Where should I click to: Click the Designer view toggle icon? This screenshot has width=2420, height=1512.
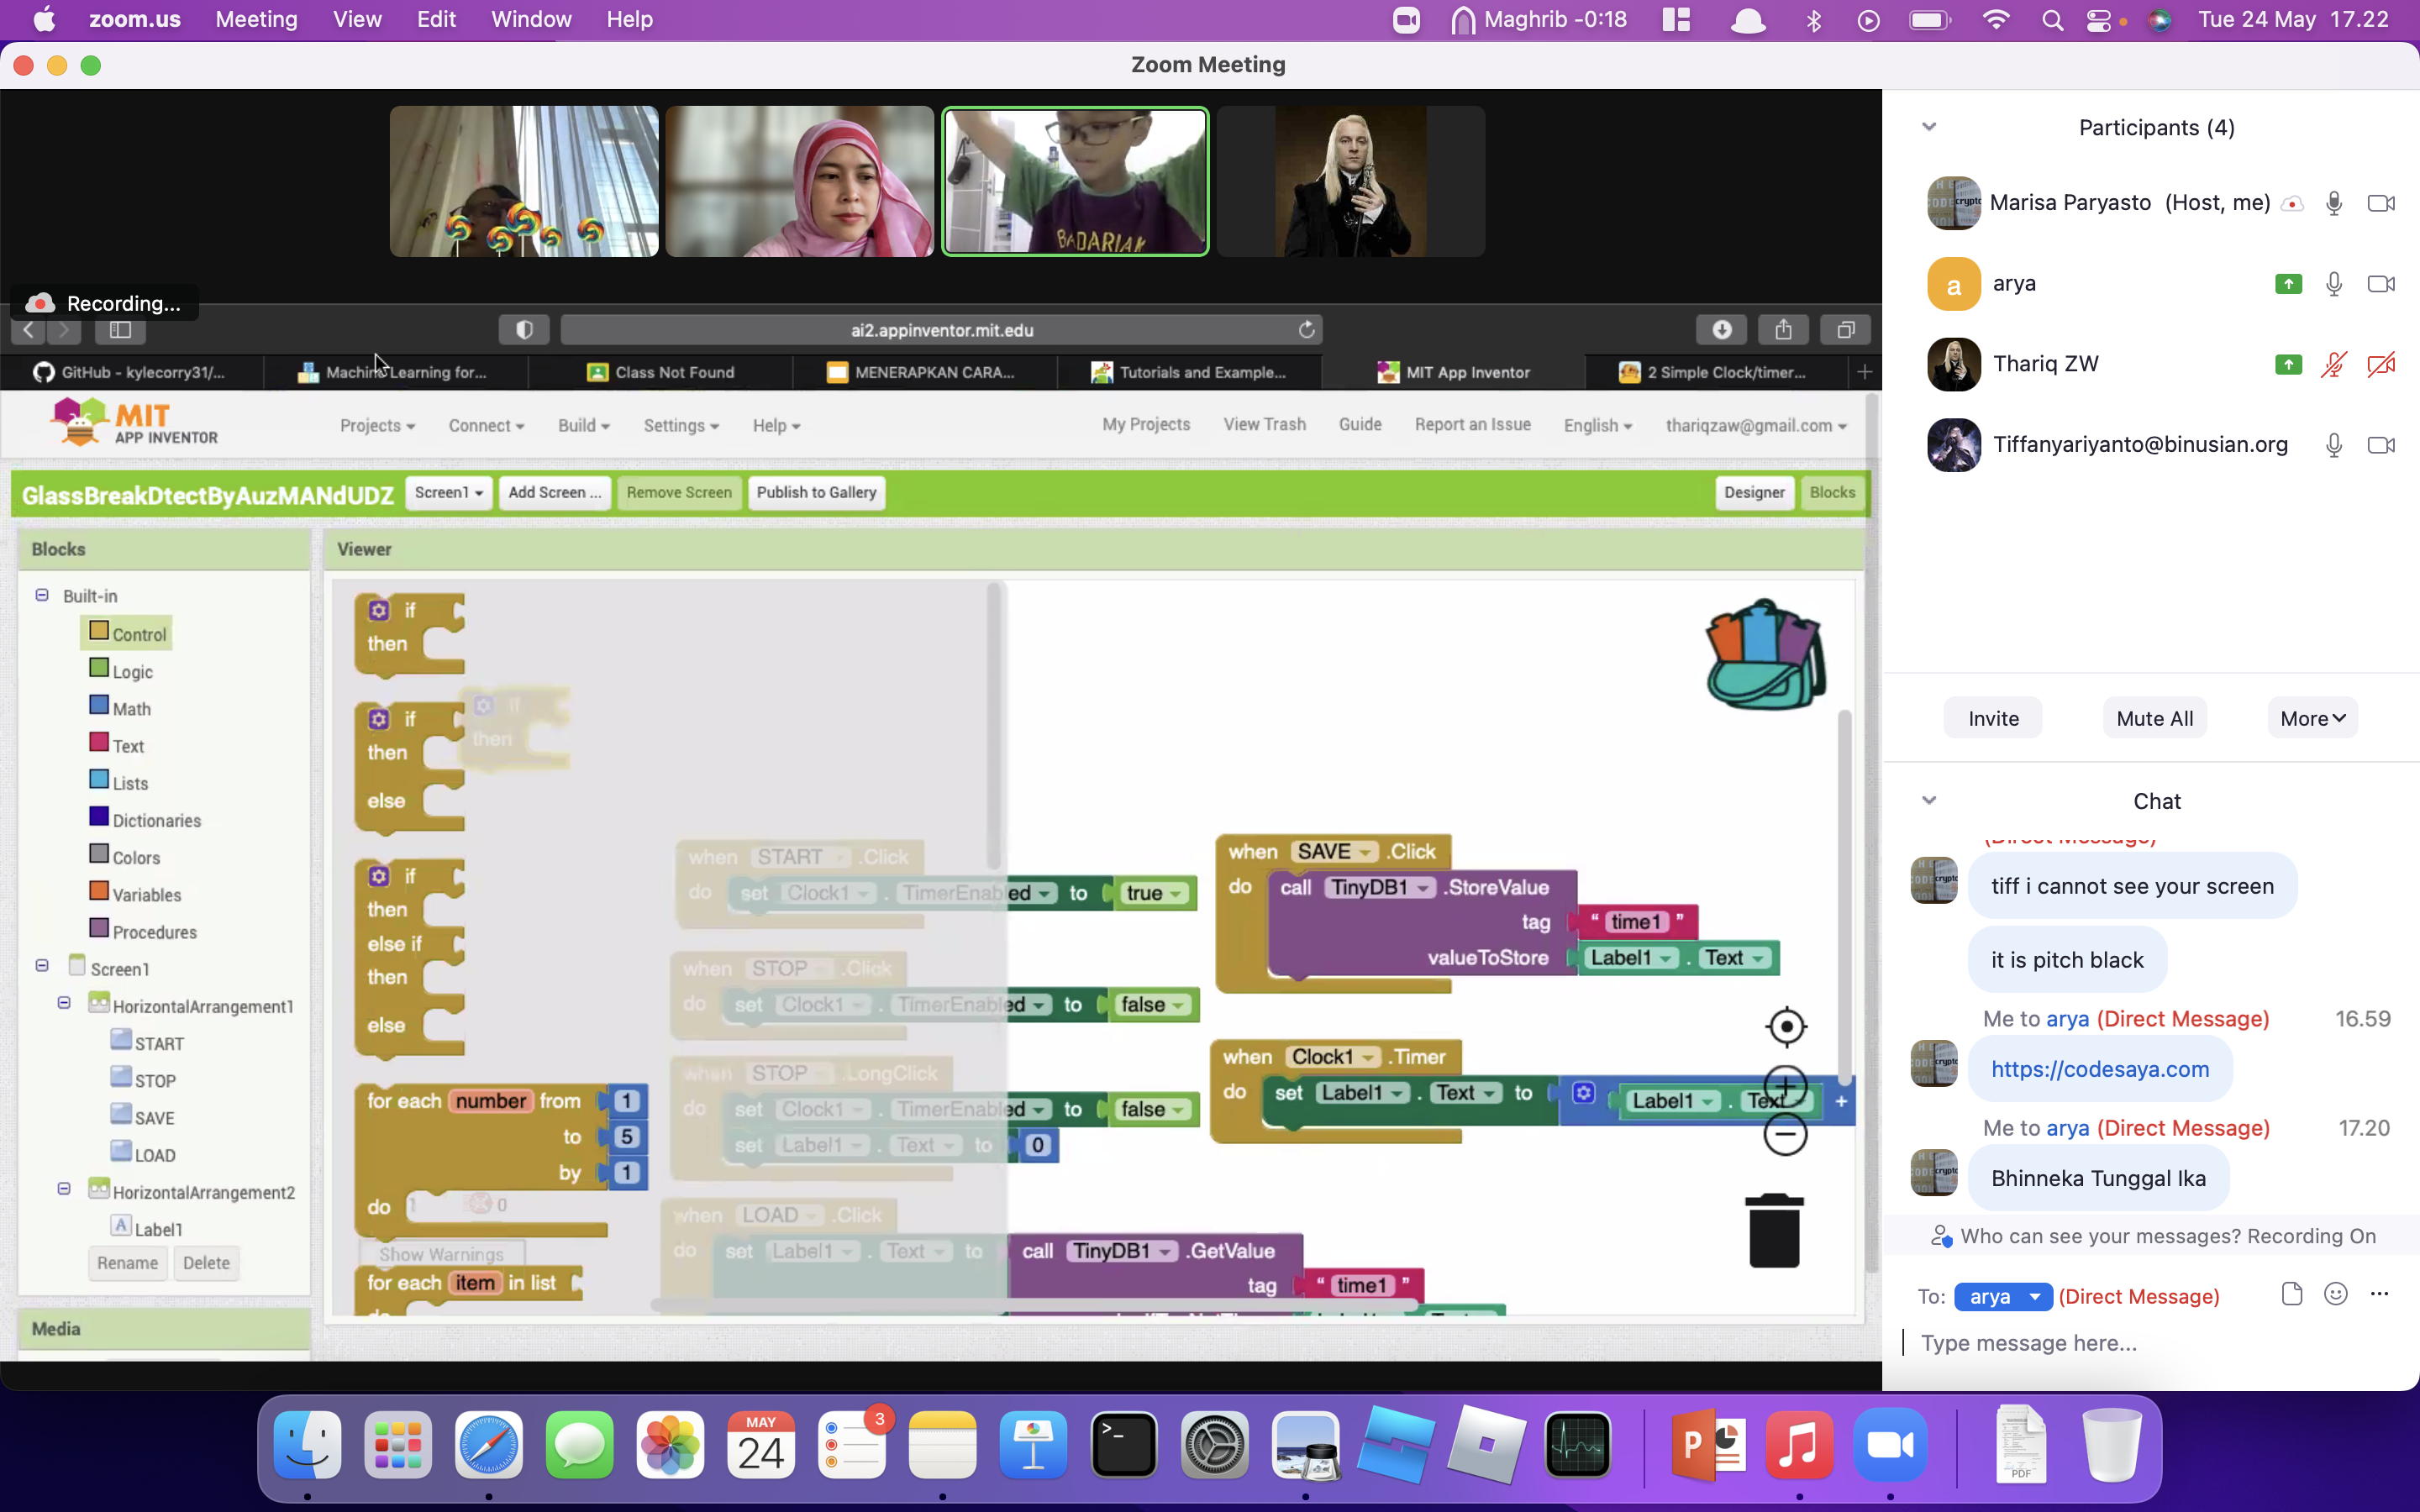1753,491
